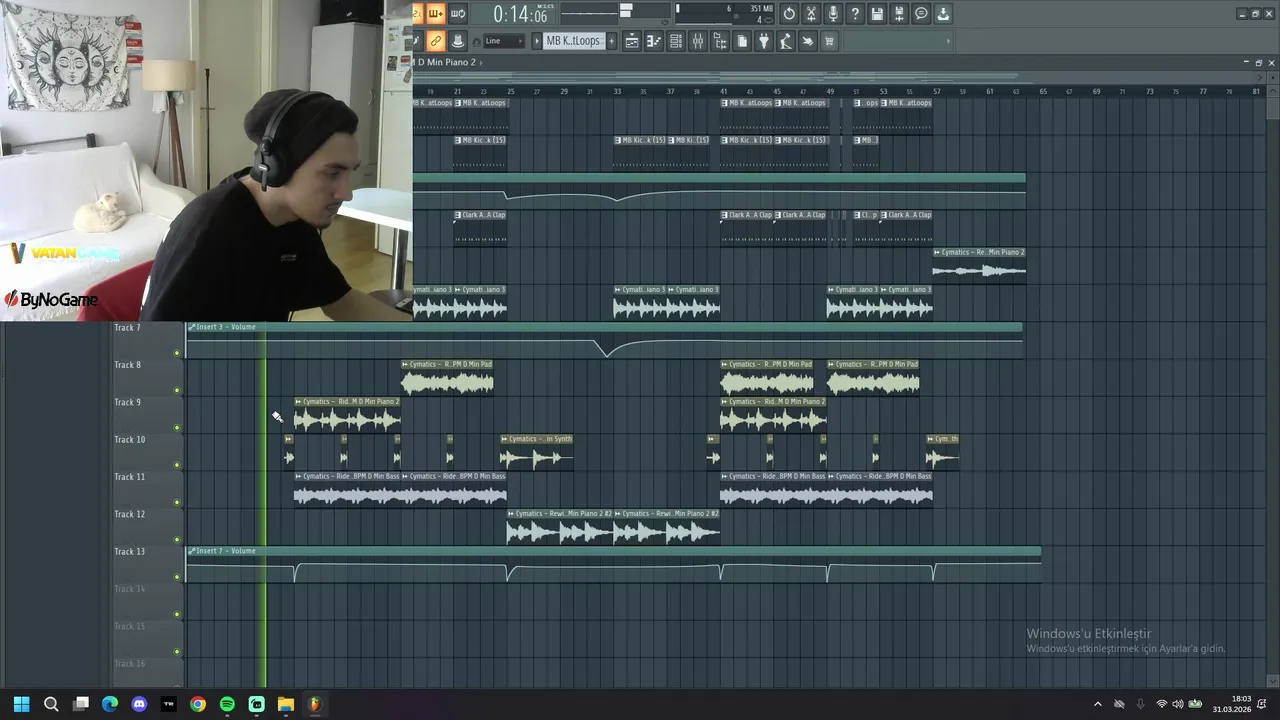Show hidden icons in the system tray
This screenshot has height=720, width=1280.
click(1098, 704)
